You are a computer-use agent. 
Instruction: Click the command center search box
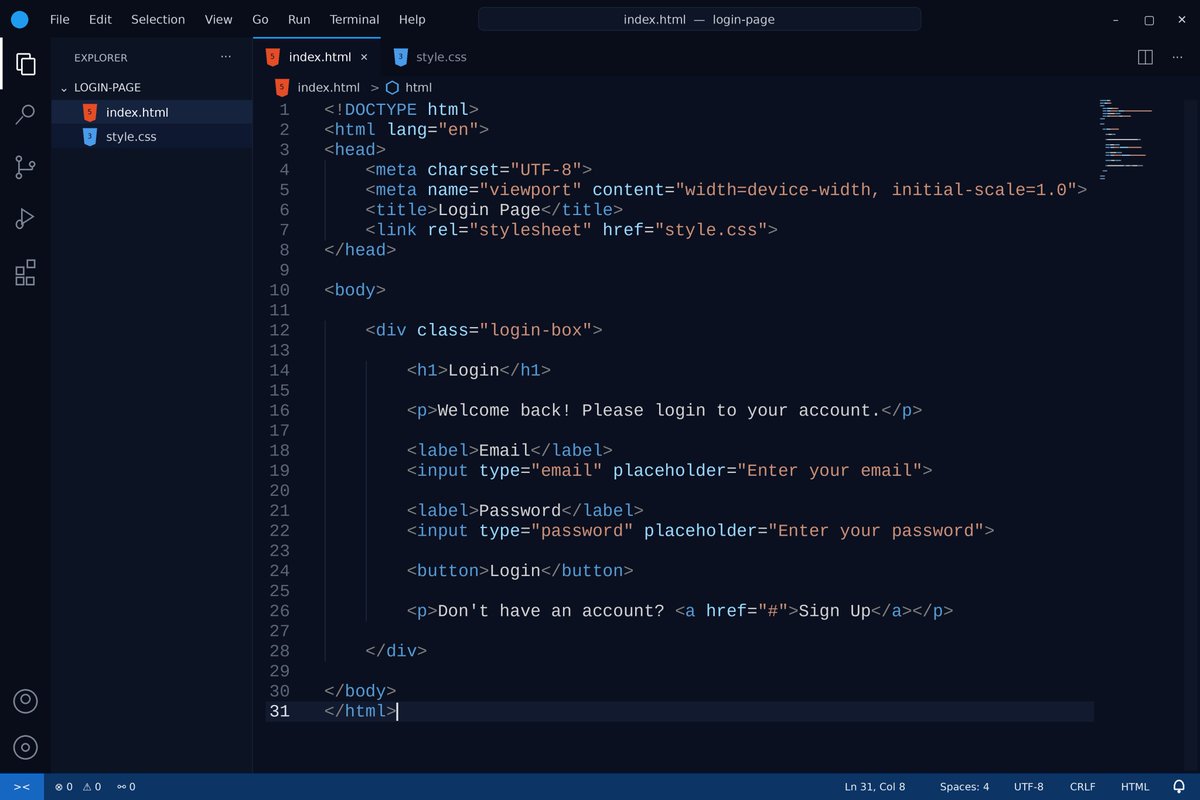click(699, 19)
